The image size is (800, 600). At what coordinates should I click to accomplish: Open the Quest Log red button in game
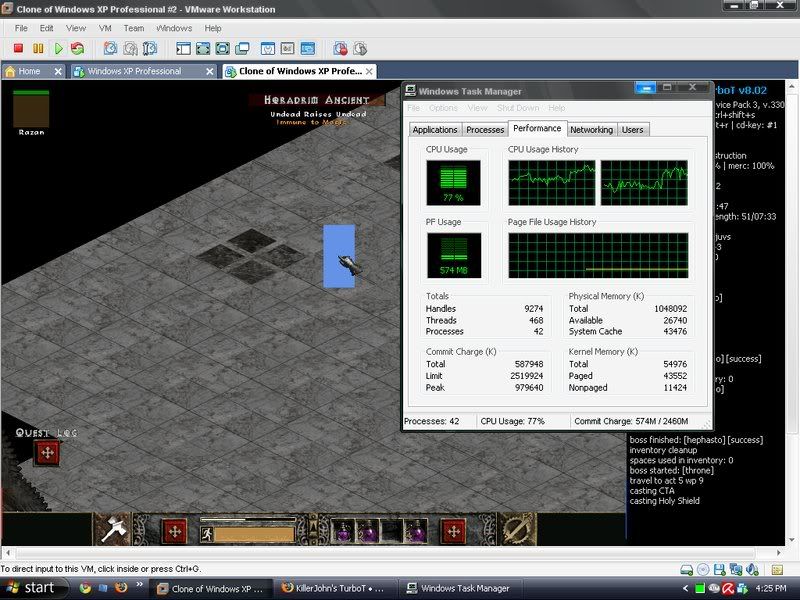pyautogui.click(x=47, y=453)
